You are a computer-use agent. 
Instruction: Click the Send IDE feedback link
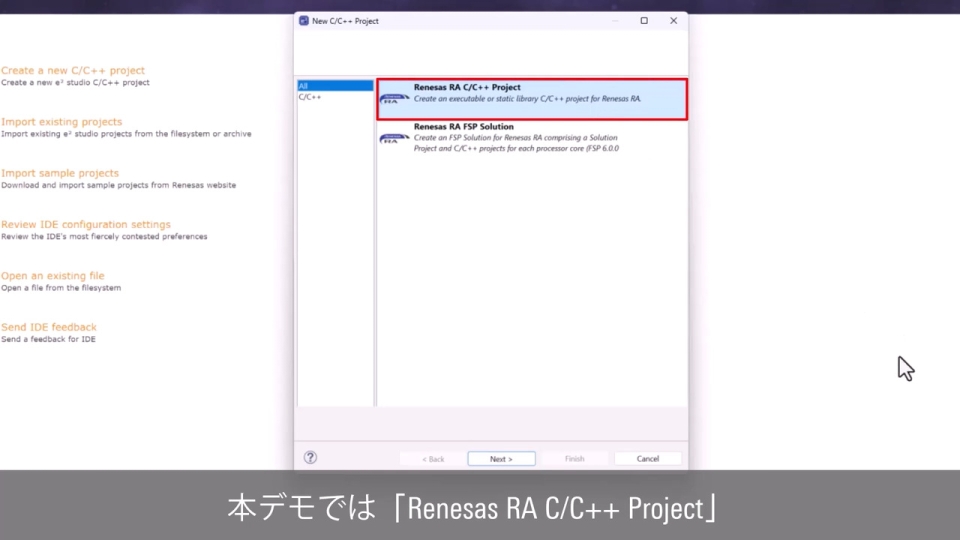point(49,327)
